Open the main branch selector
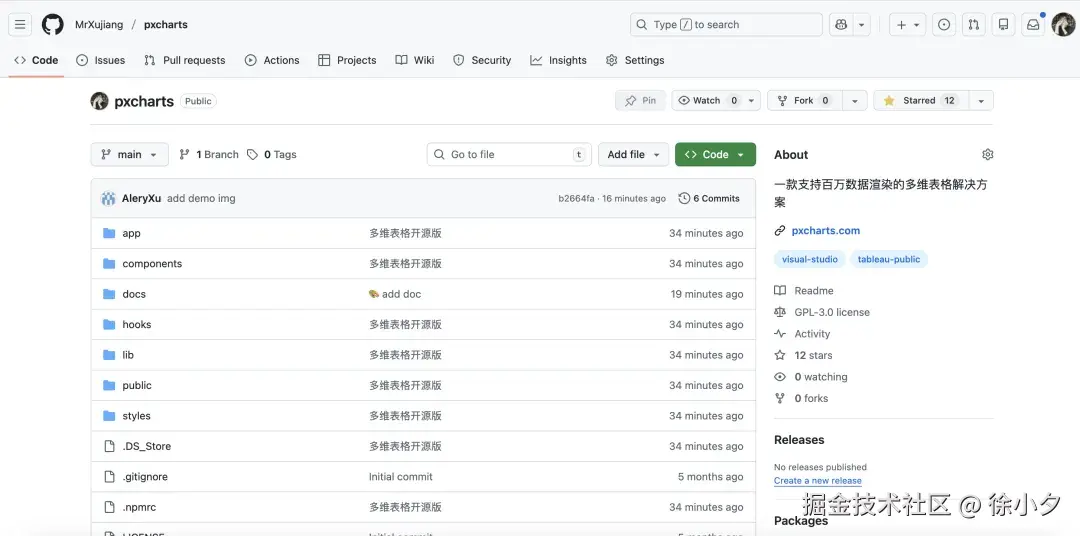Image resolution: width=1080 pixels, height=536 pixels. coord(129,154)
